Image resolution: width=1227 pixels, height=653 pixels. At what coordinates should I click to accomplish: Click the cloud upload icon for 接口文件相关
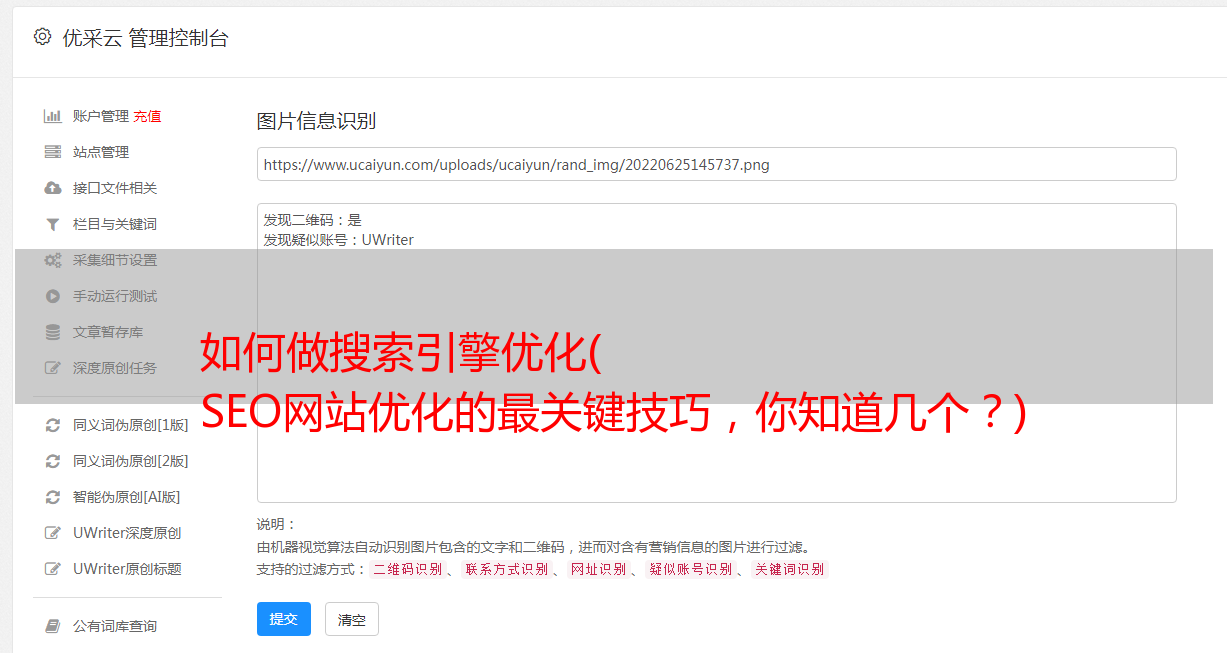click(53, 188)
